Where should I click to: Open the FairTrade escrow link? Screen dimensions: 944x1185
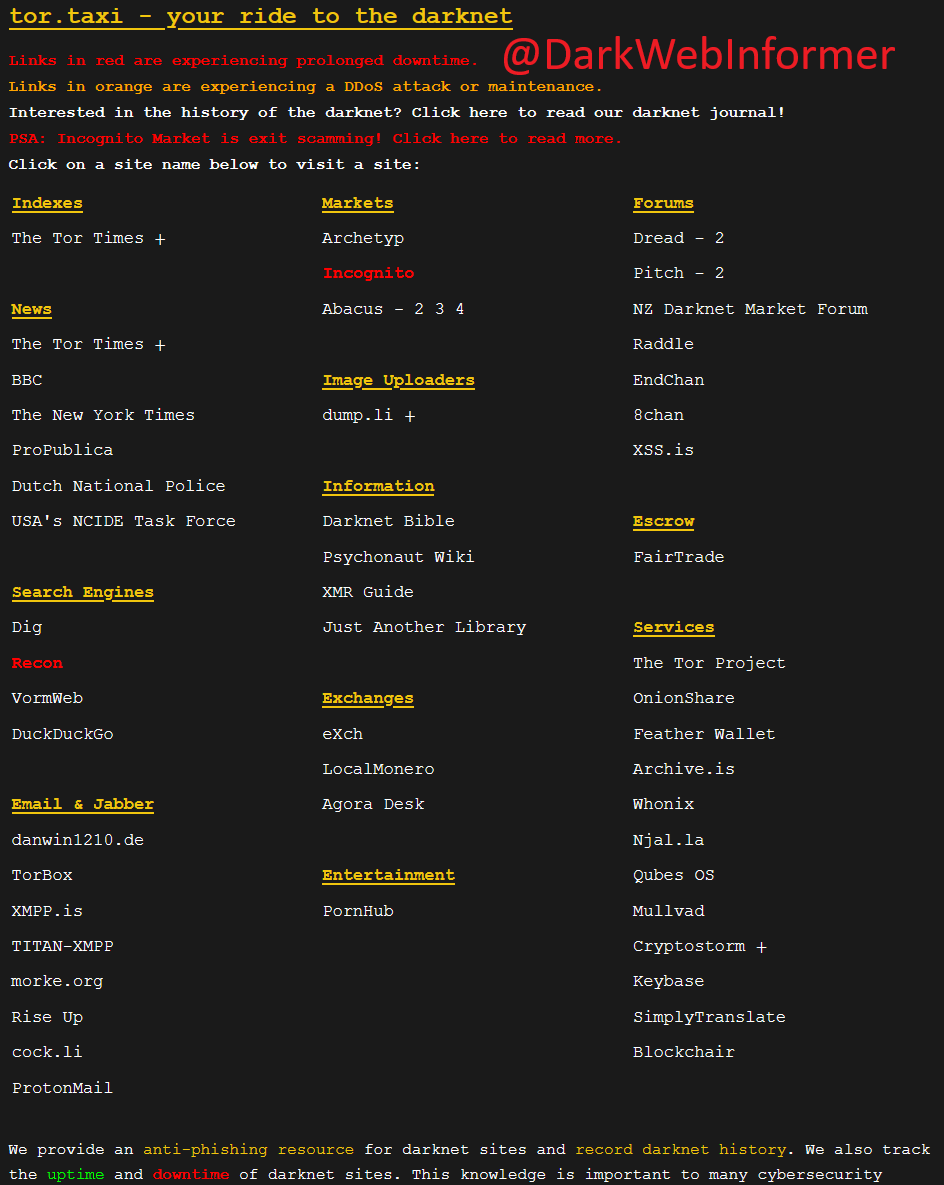click(x=679, y=557)
